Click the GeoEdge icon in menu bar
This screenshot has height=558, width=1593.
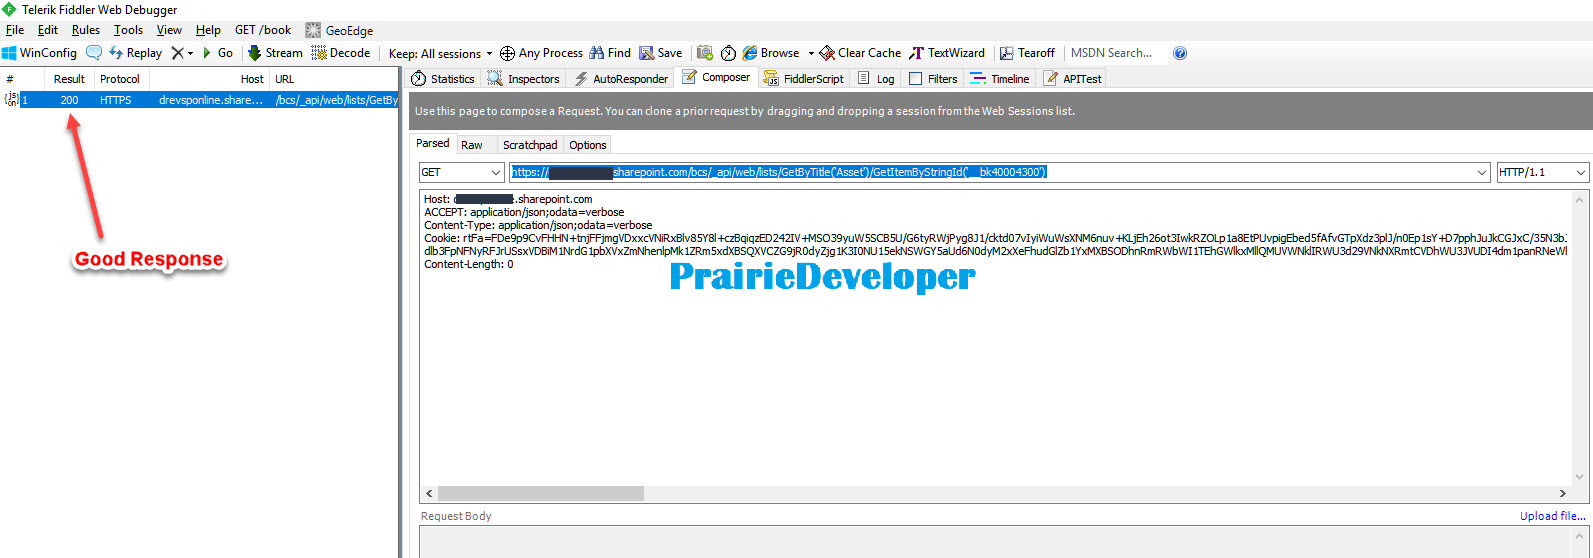pos(313,30)
